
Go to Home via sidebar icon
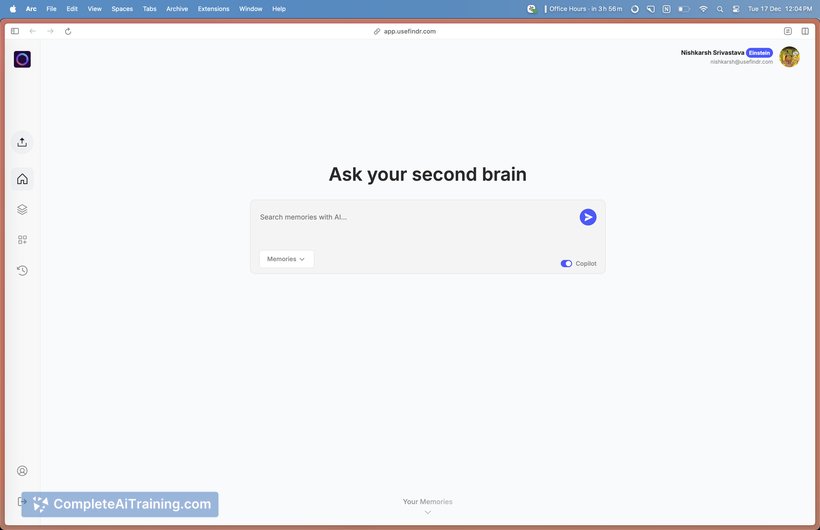click(x=22, y=179)
